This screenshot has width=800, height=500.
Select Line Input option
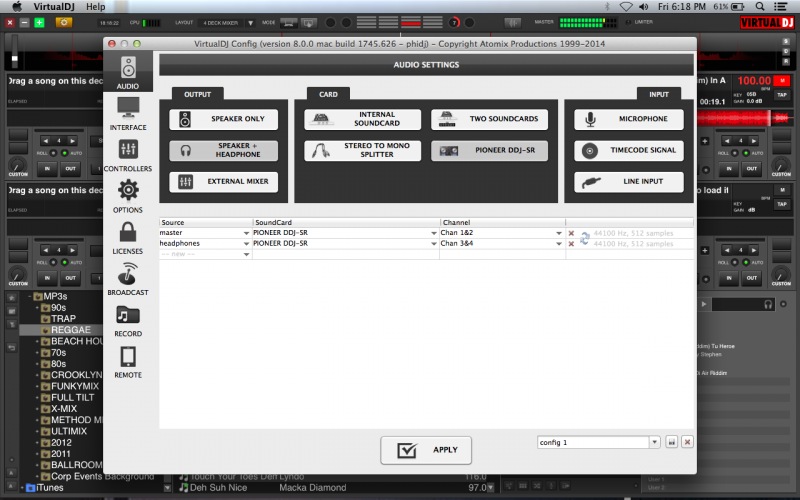(629, 182)
